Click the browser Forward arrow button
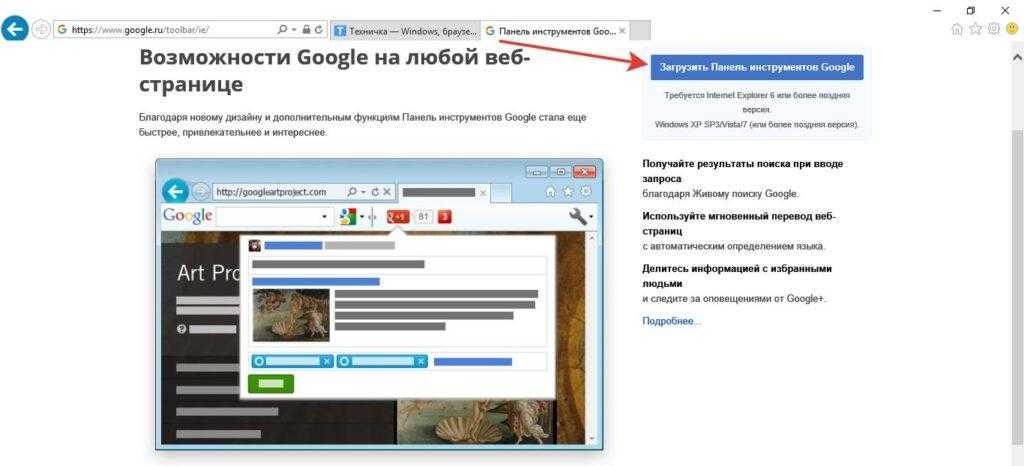Viewport: 1024px width, 466px height. click(x=41, y=29)
